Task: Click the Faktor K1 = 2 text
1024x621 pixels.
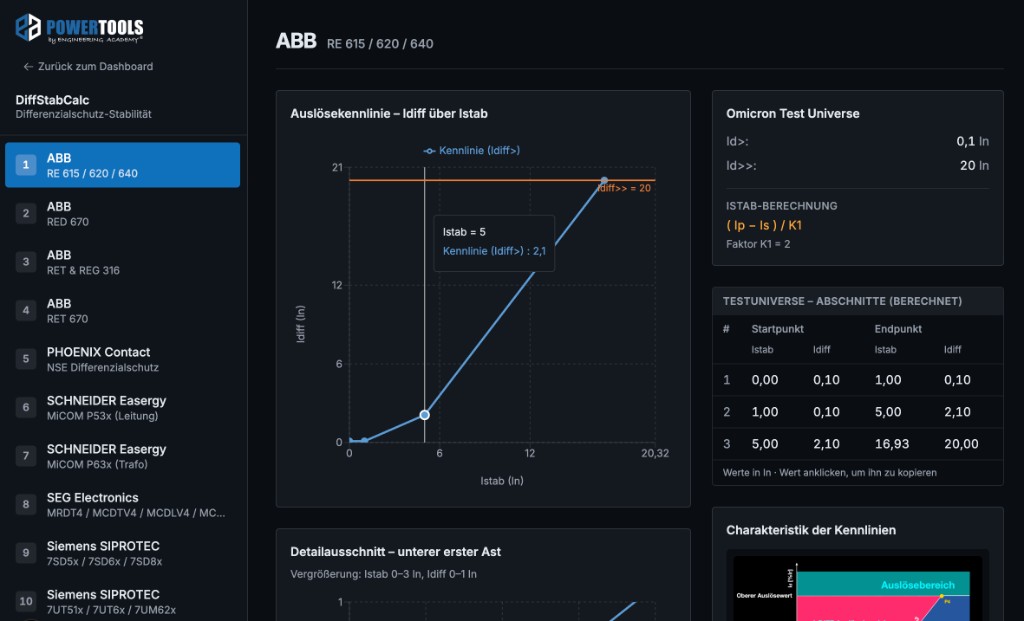Action: (758, 244)
